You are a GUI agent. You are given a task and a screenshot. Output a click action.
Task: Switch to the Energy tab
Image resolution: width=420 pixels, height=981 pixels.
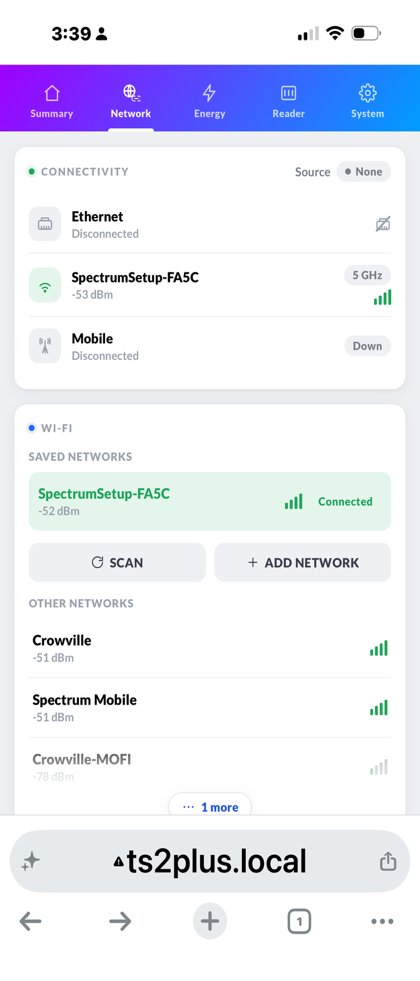pos(209,102)
